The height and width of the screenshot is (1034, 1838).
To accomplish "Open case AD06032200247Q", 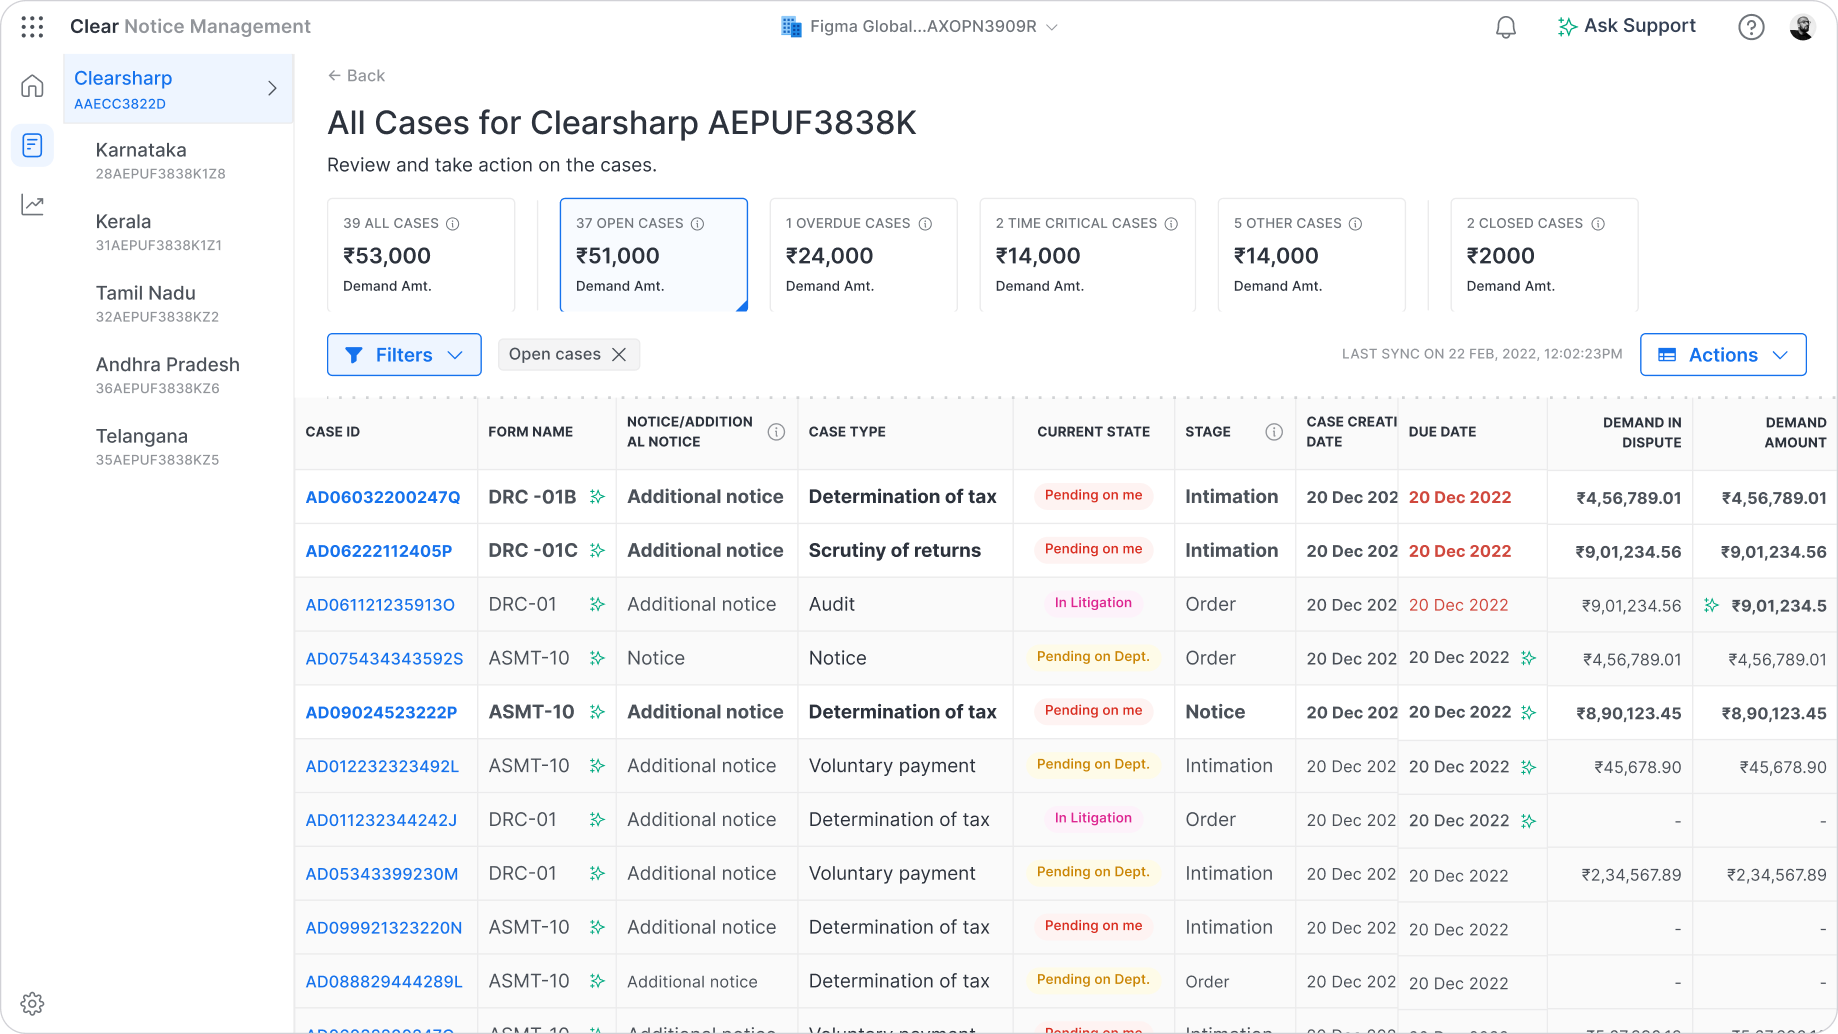I will coord(383,497).
